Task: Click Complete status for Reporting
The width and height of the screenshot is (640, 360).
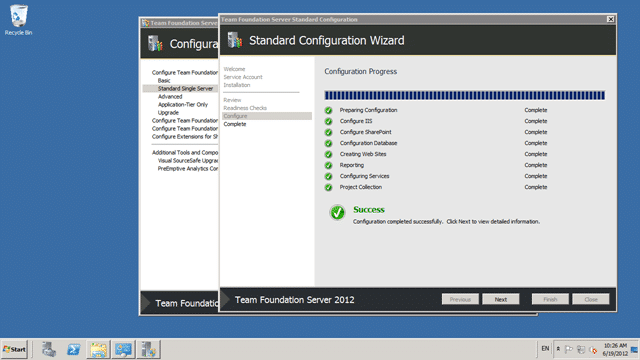Action: tap(536, 165)
